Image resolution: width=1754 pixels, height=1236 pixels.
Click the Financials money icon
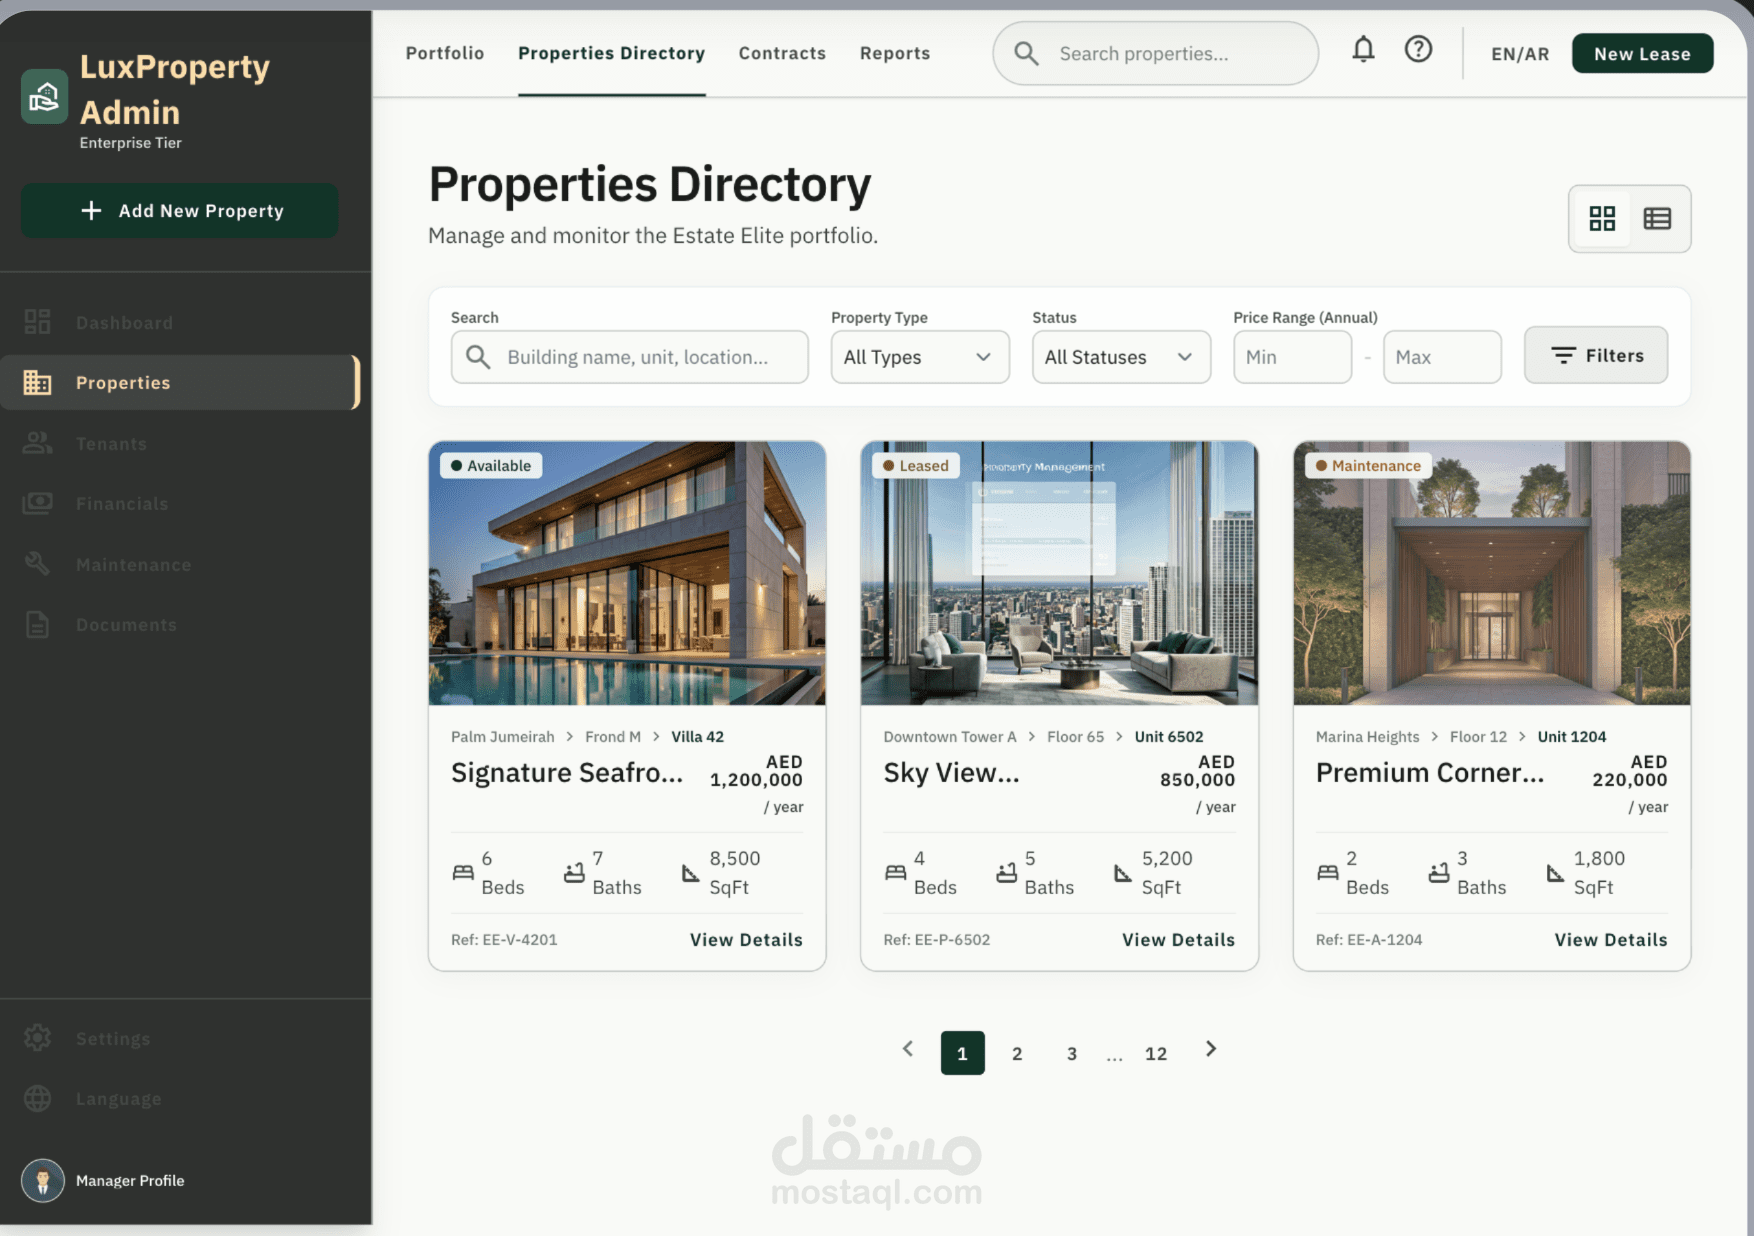38,503
